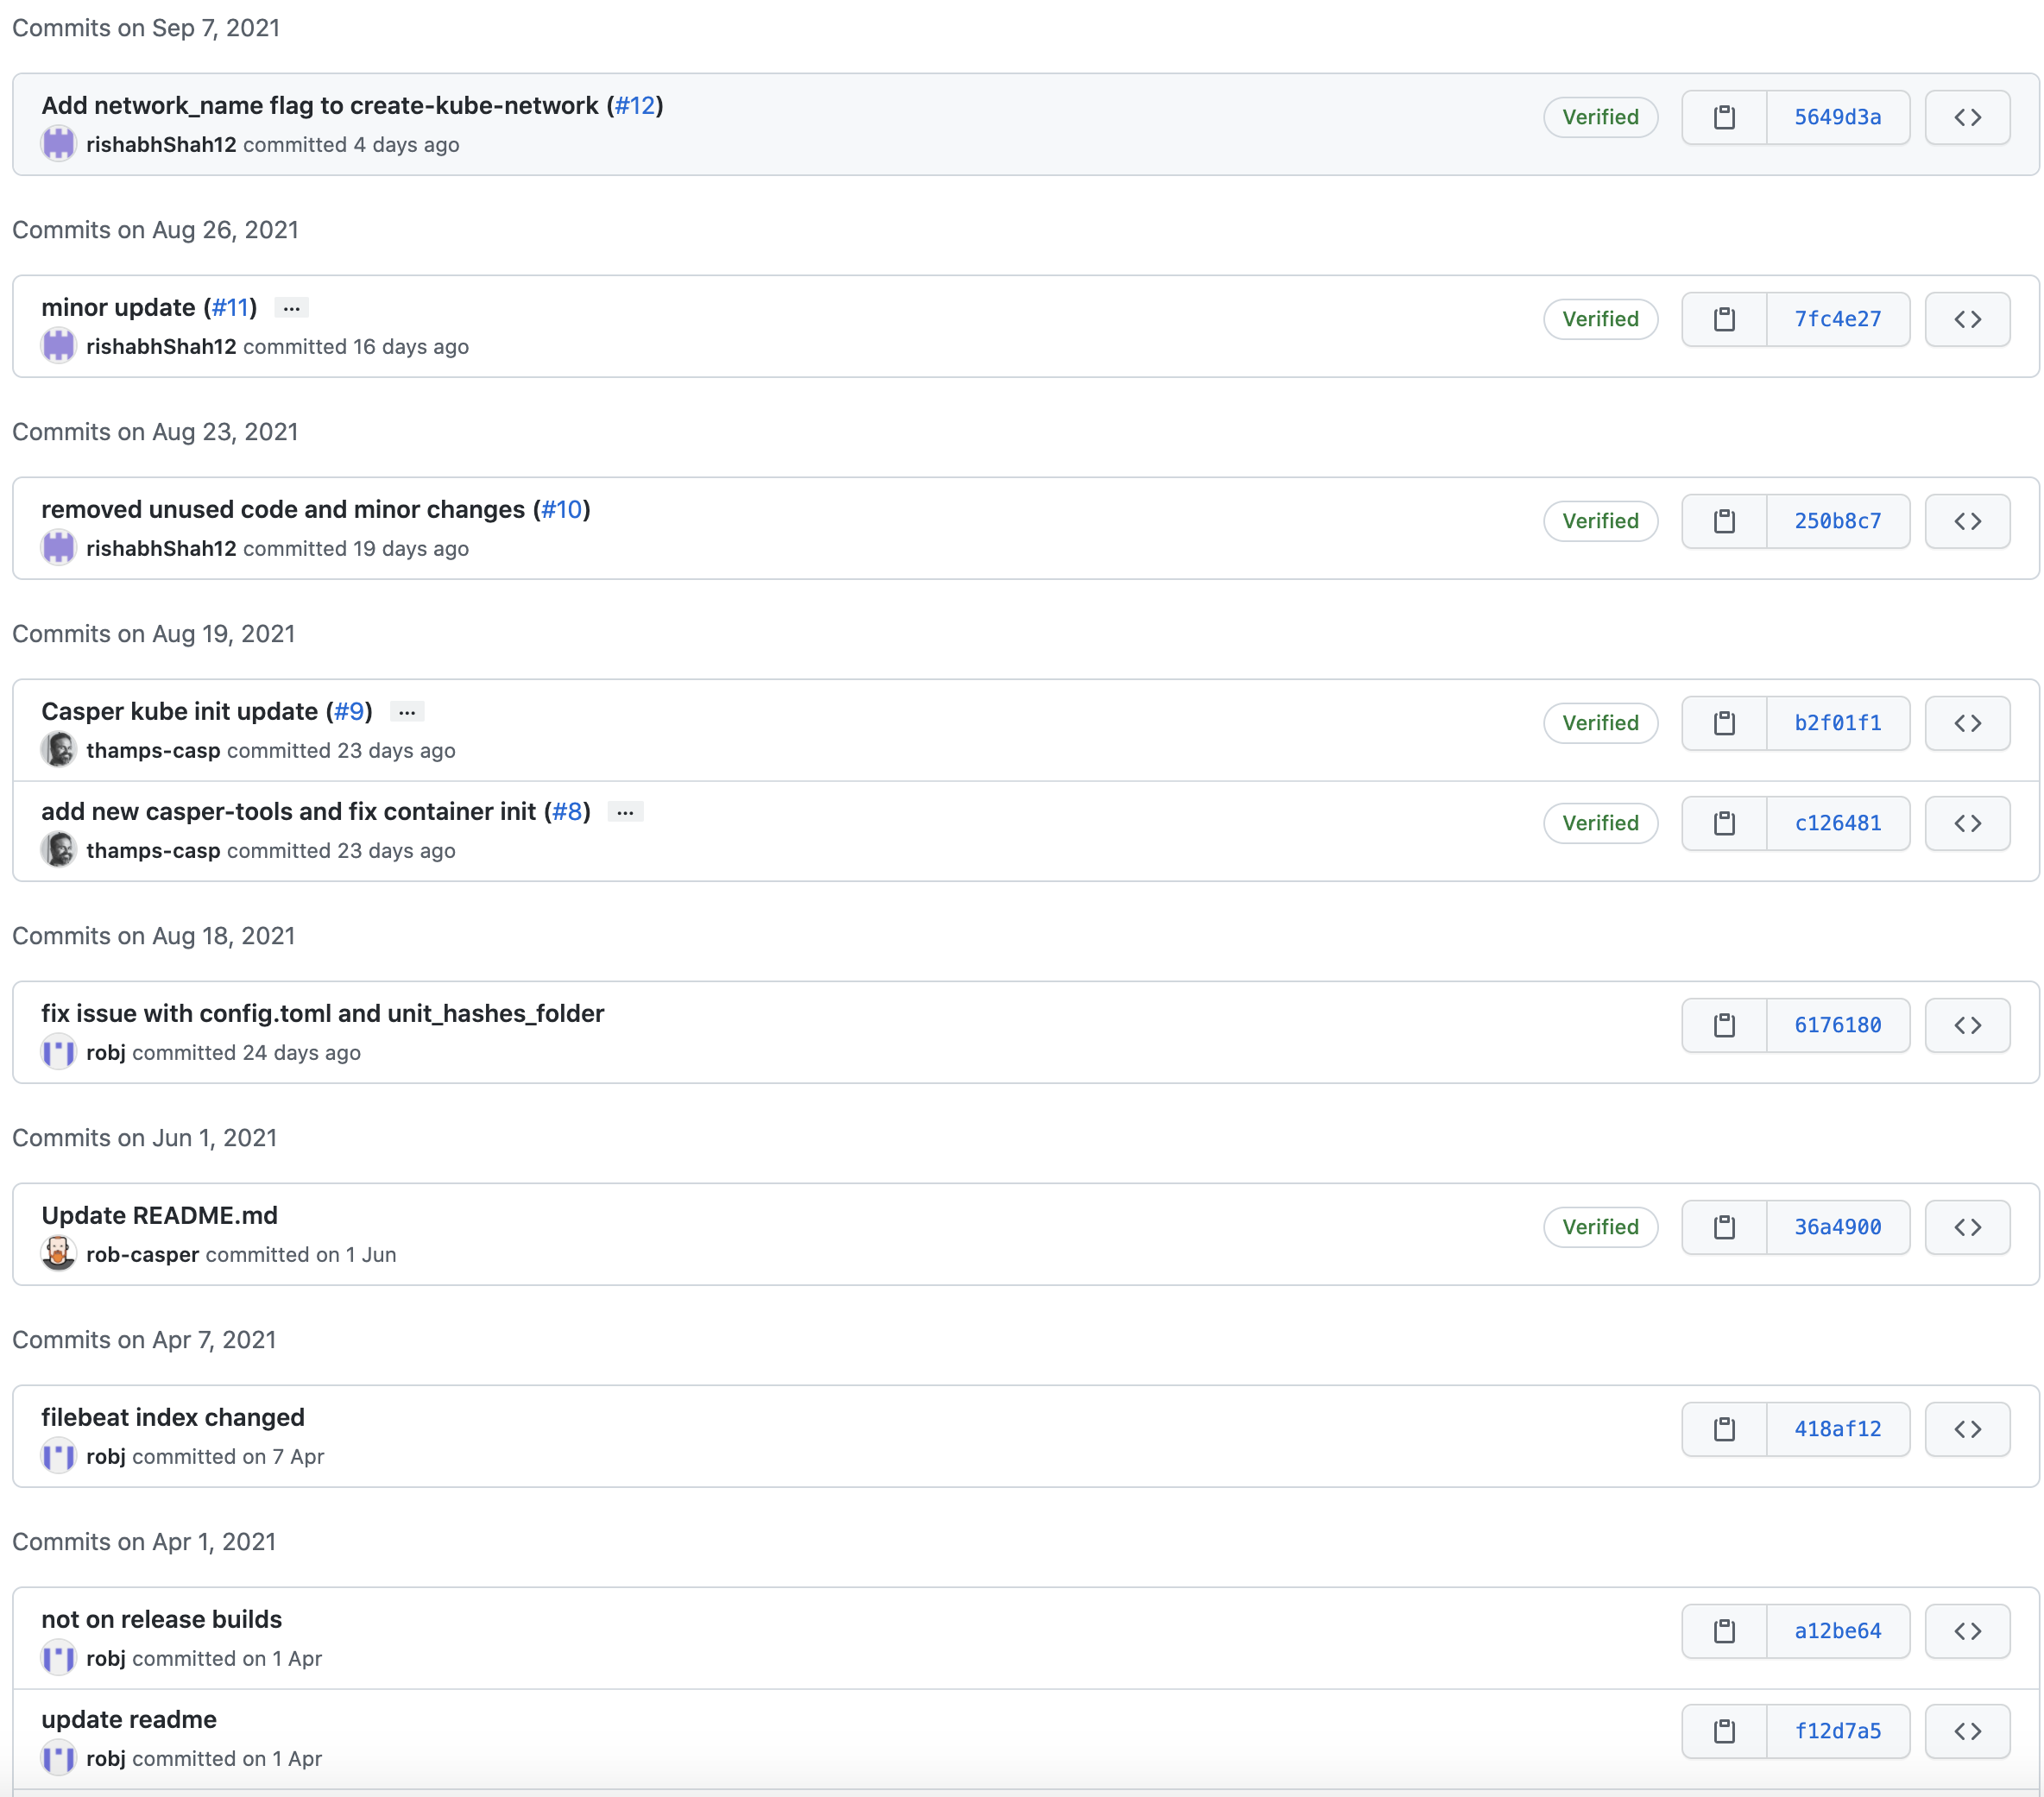Screen dimensions: 2044x1797
Task: Open thamps-casp author link on #9 commit
Action: 153,750
